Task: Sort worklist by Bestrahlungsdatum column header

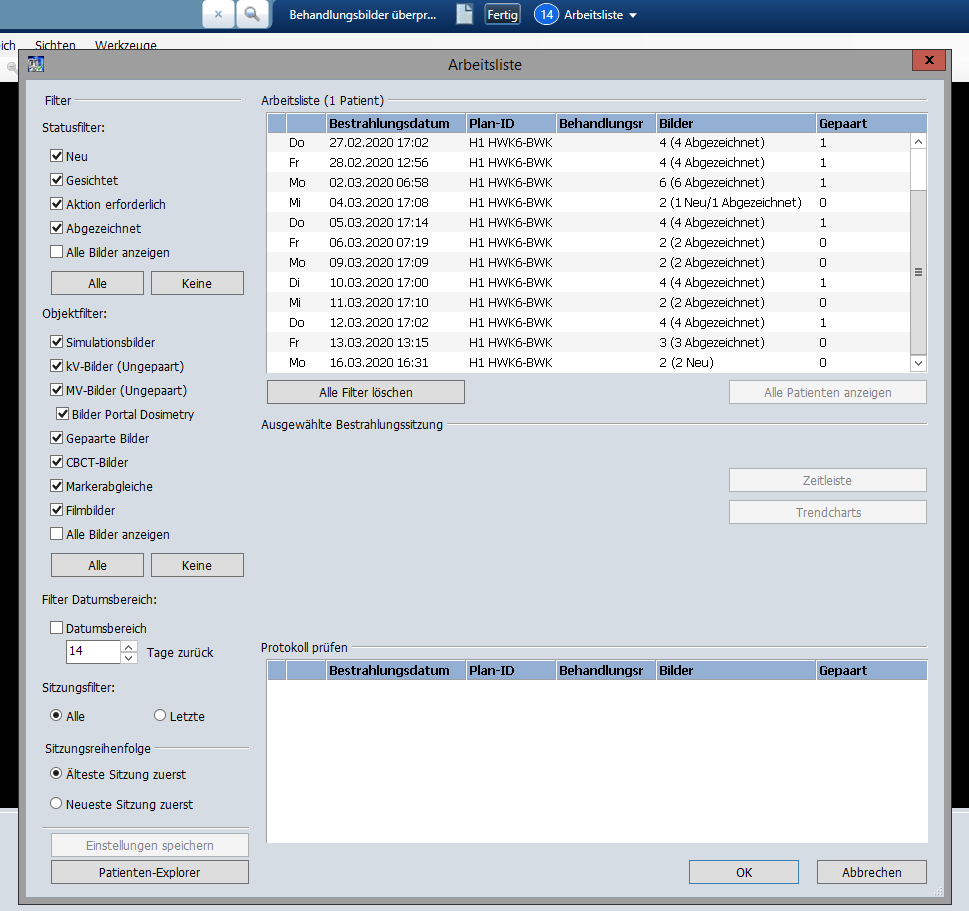Action: pyautogui.click(x=395, y=124)
